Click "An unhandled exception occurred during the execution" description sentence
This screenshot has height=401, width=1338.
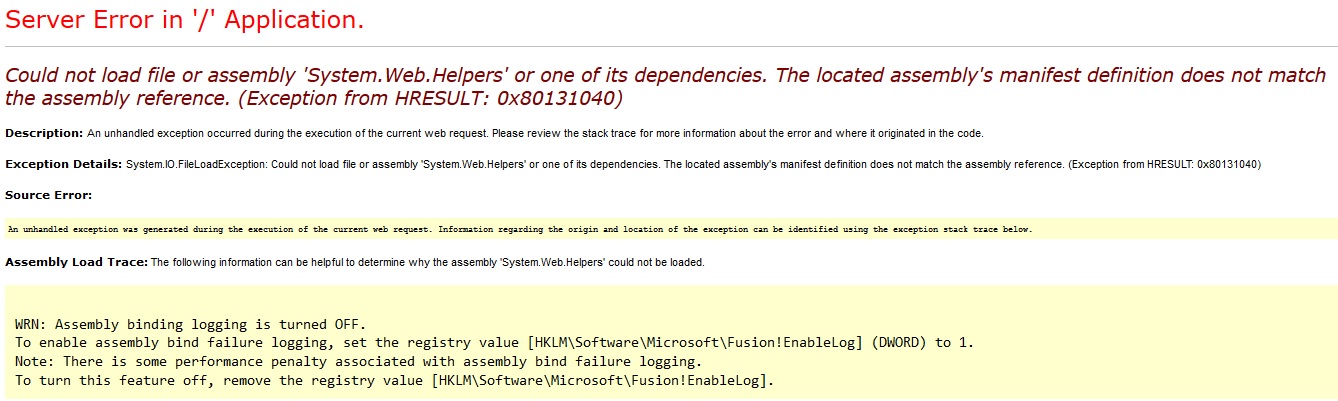pos(536,133)
